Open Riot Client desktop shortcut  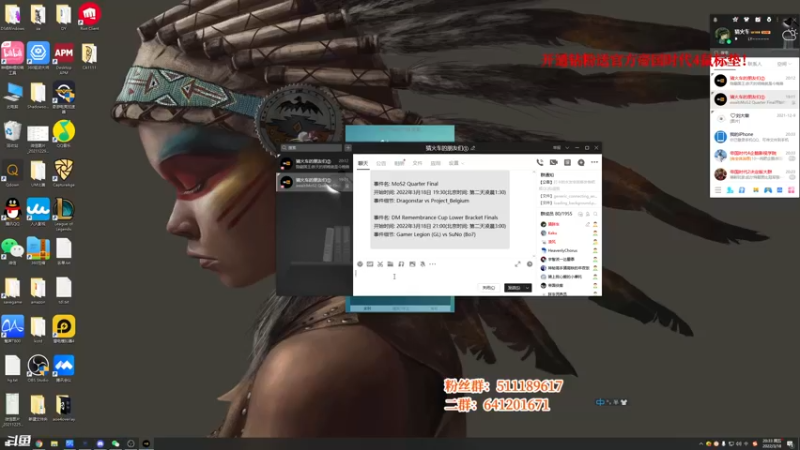coord(89,16)
